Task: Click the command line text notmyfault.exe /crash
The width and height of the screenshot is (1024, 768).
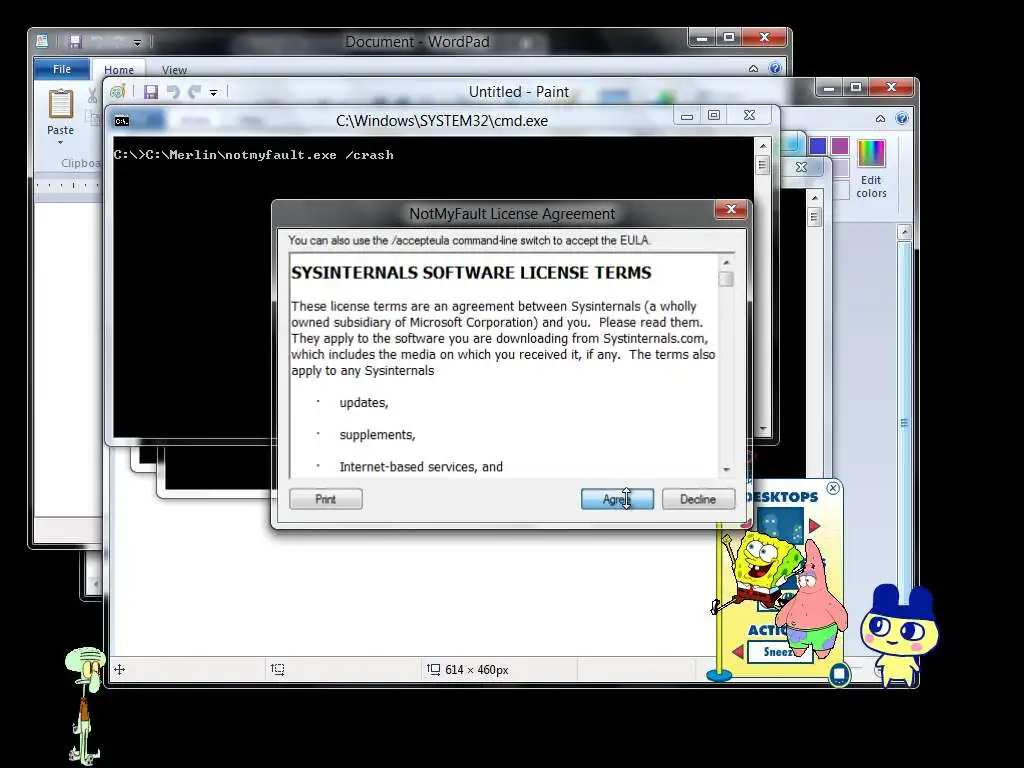Action: (x=309, y=155)
